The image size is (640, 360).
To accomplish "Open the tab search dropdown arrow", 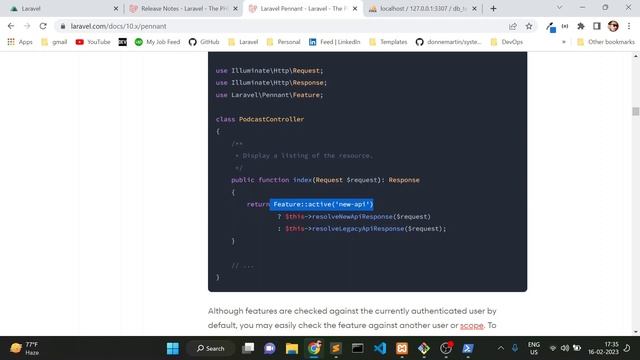I will tap(559, 7).
